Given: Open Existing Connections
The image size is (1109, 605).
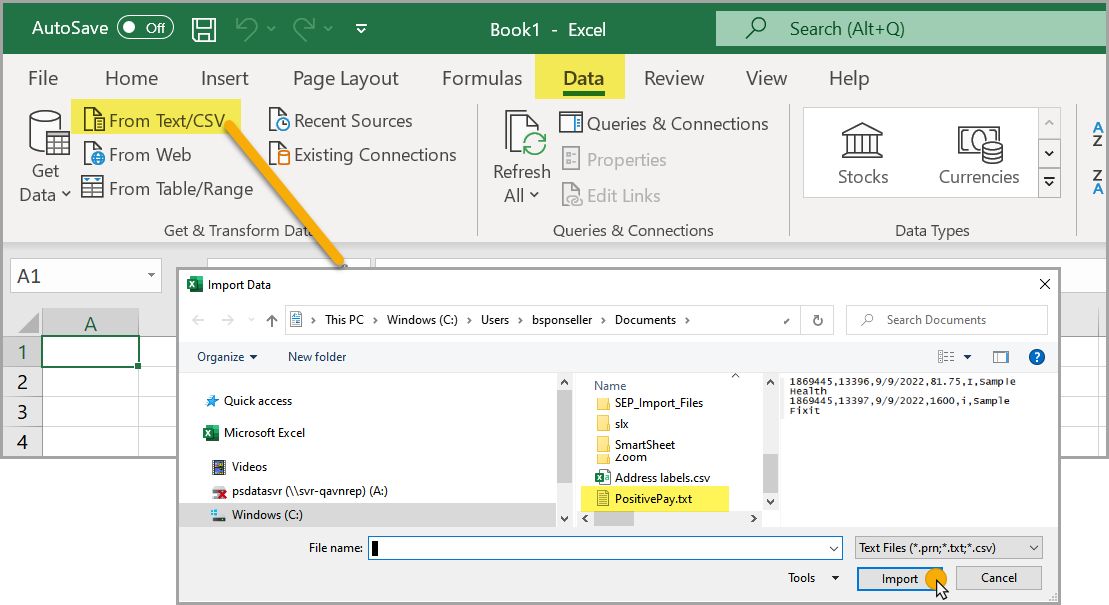Looking at the screenshot, I should coord(363,154).
